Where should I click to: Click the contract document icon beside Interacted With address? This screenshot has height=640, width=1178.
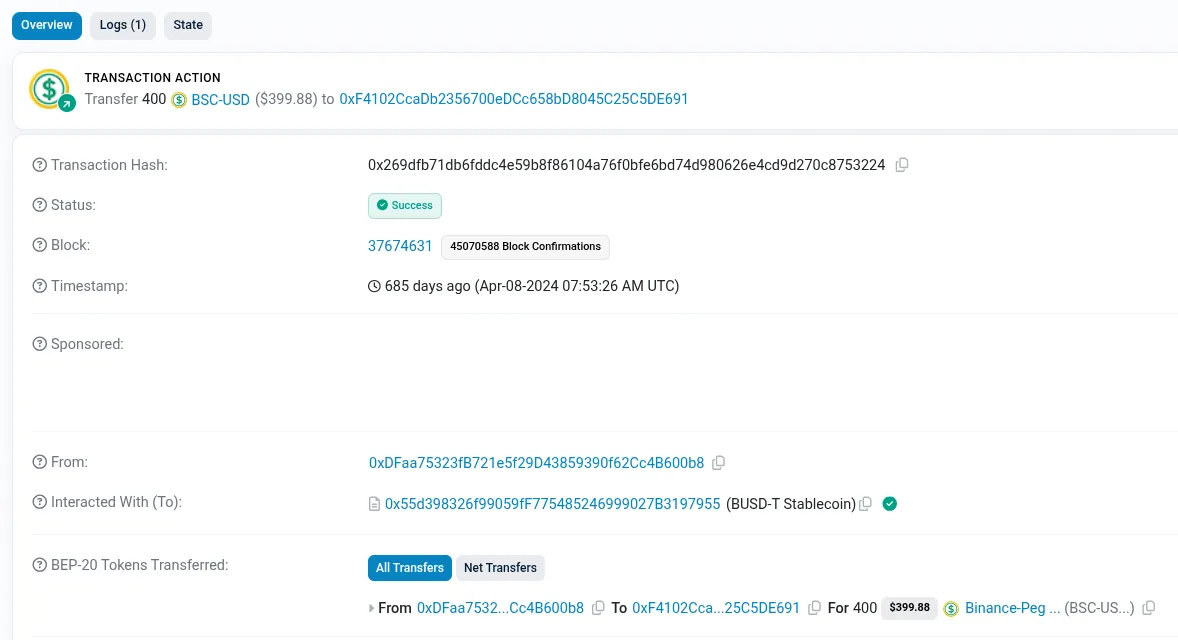[373, 504]
